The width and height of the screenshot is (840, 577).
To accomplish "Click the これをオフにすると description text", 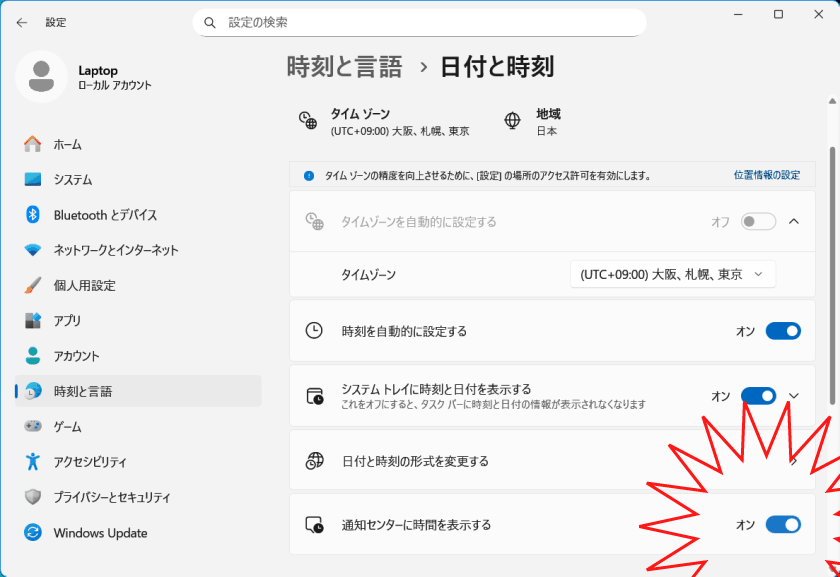I will pos(493,404).
